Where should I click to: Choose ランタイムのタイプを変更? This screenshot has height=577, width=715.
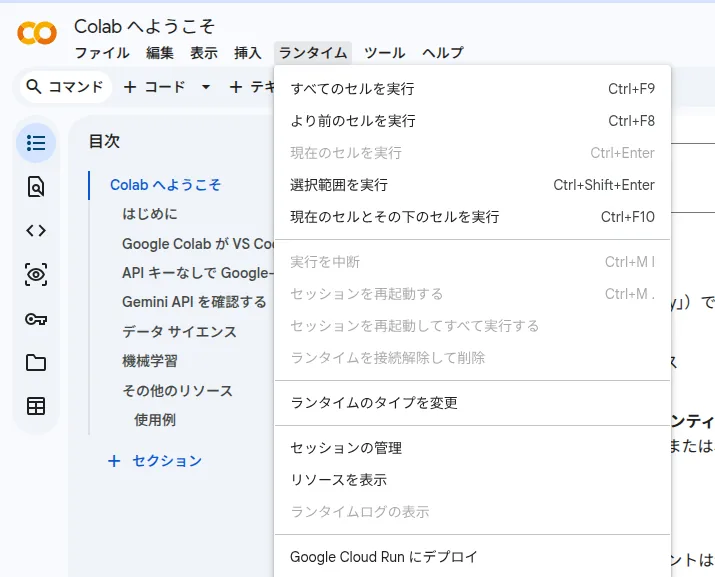(x=472, y=403)
